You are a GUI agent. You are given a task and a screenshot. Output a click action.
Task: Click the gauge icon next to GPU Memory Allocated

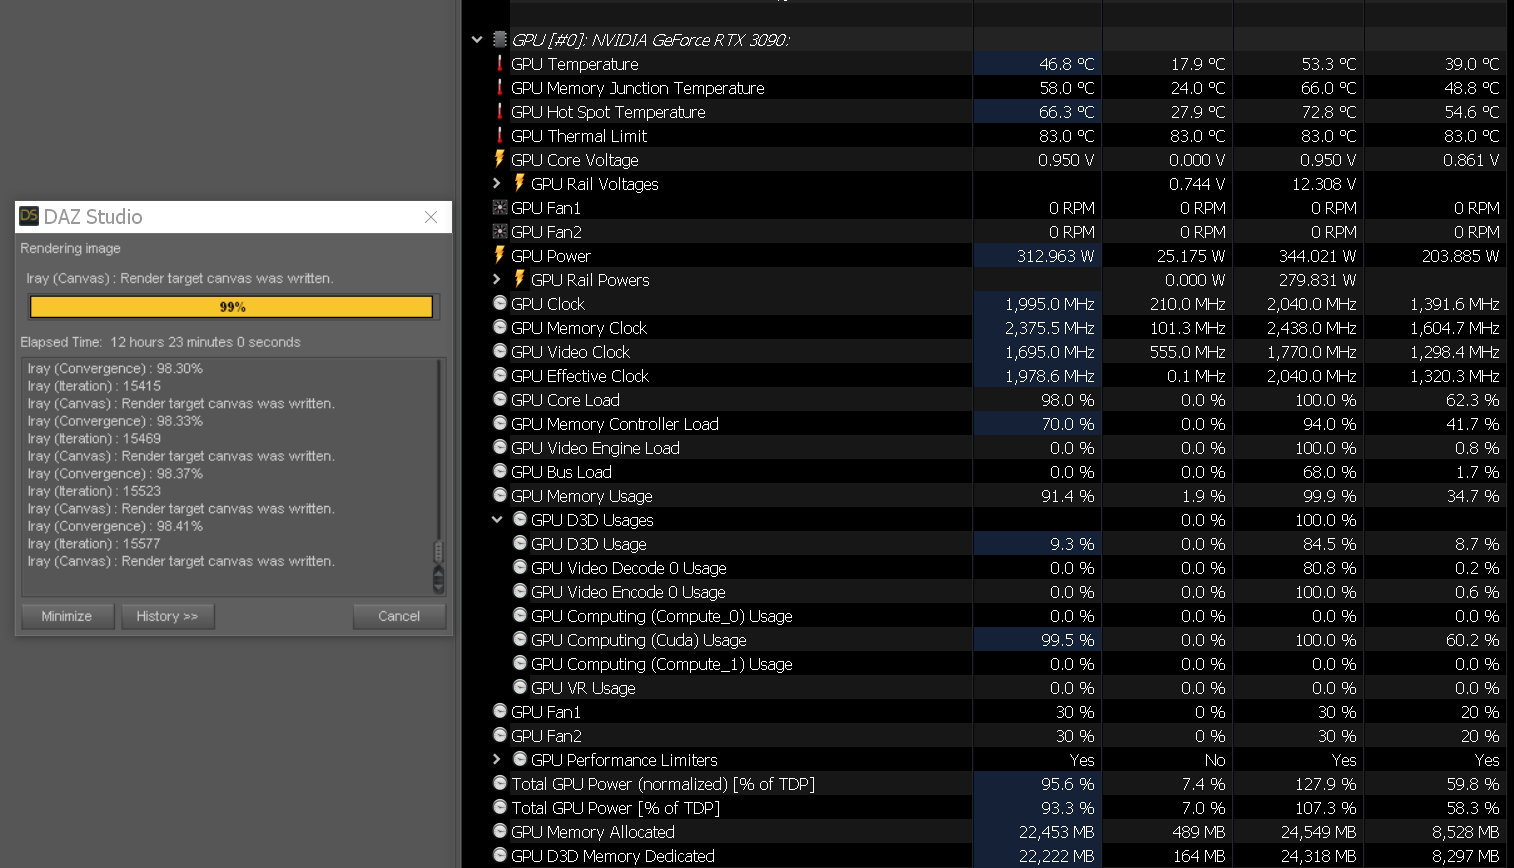click(x=500, y=831)
